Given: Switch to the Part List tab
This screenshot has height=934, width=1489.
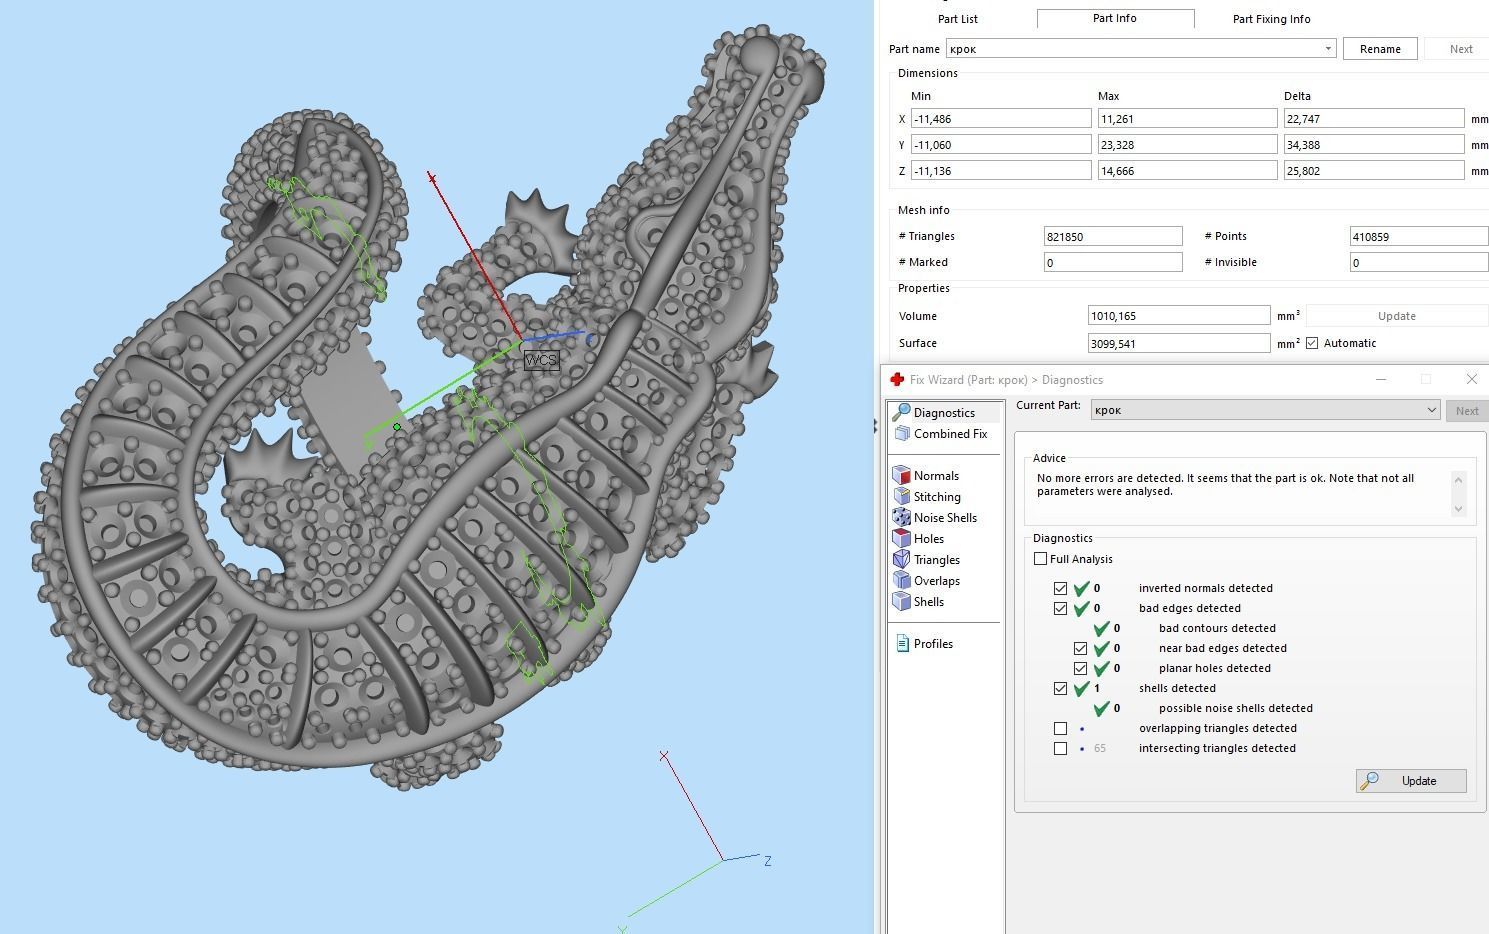Looking at the screenshot, I should 957,19.
